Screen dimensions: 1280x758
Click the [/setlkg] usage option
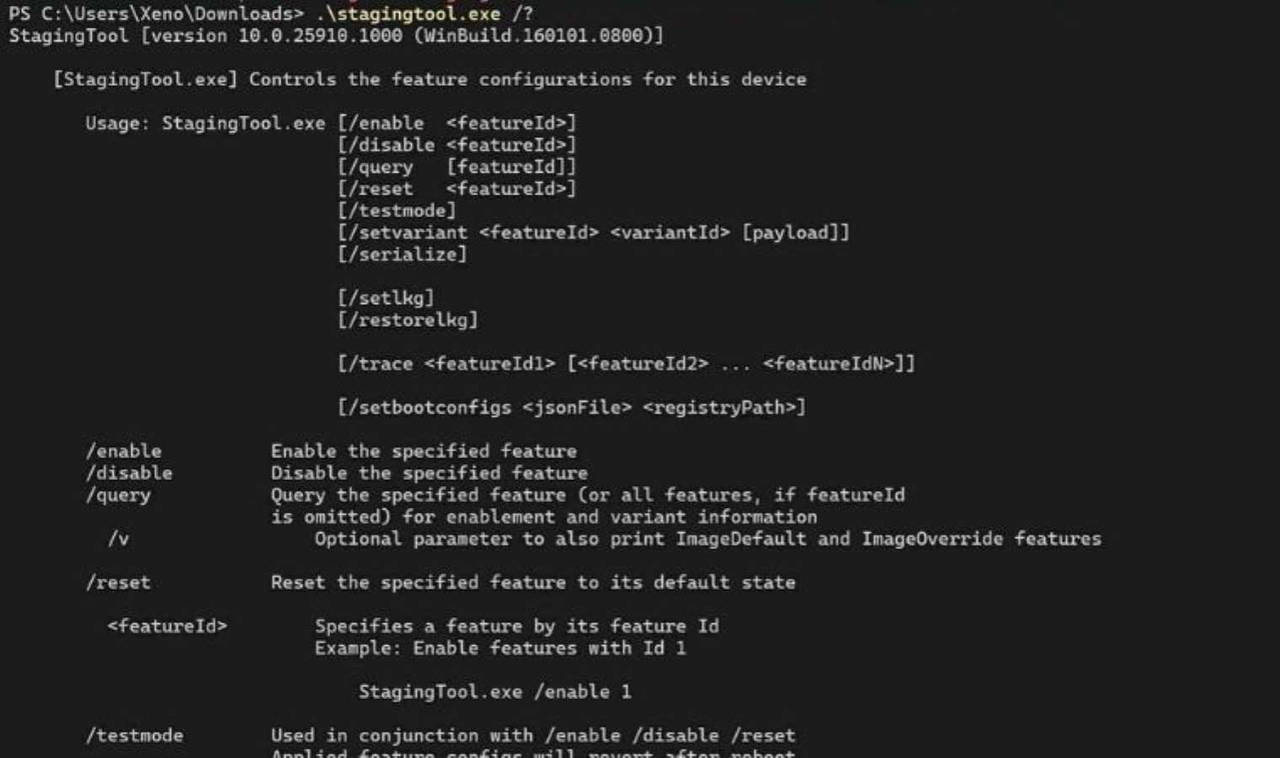click(x=386, y=298)
